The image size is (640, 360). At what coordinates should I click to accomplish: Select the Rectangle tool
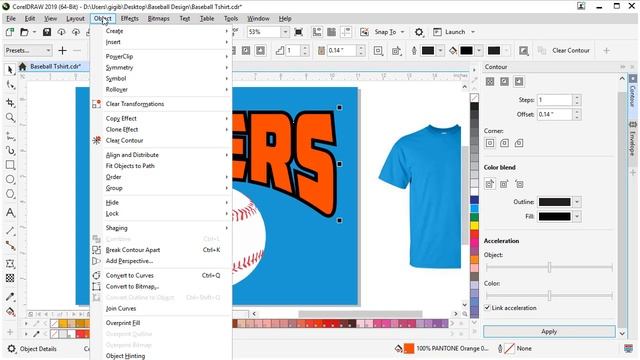click(x=10, y=165)
